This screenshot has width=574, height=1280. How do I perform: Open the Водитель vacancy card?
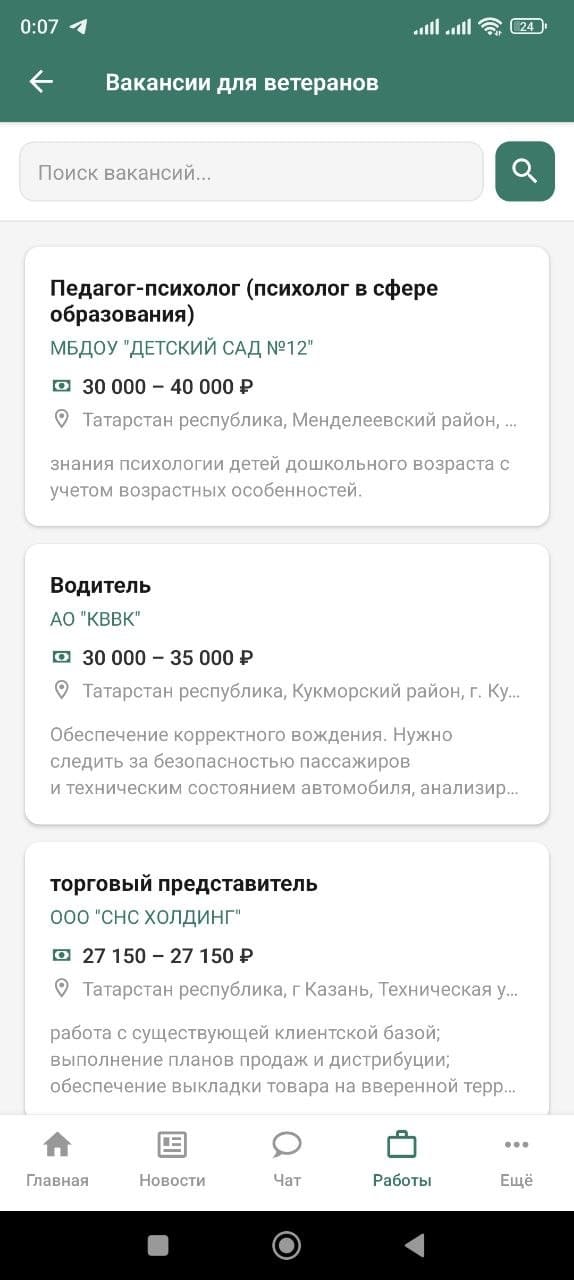click(x=287, y=684)
